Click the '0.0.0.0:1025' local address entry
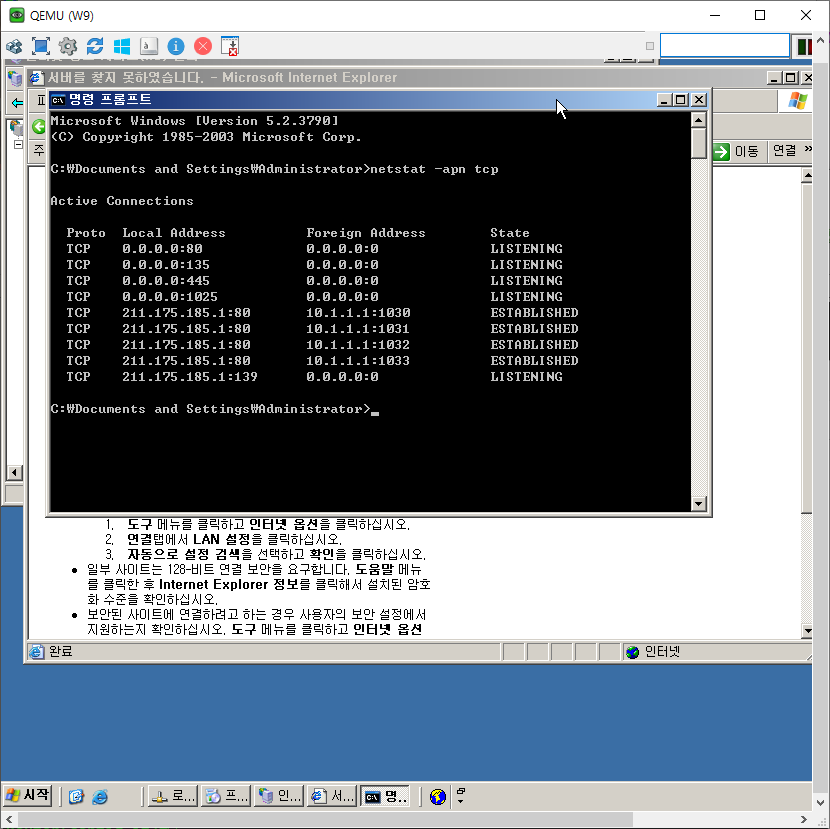 pos(170,297)
